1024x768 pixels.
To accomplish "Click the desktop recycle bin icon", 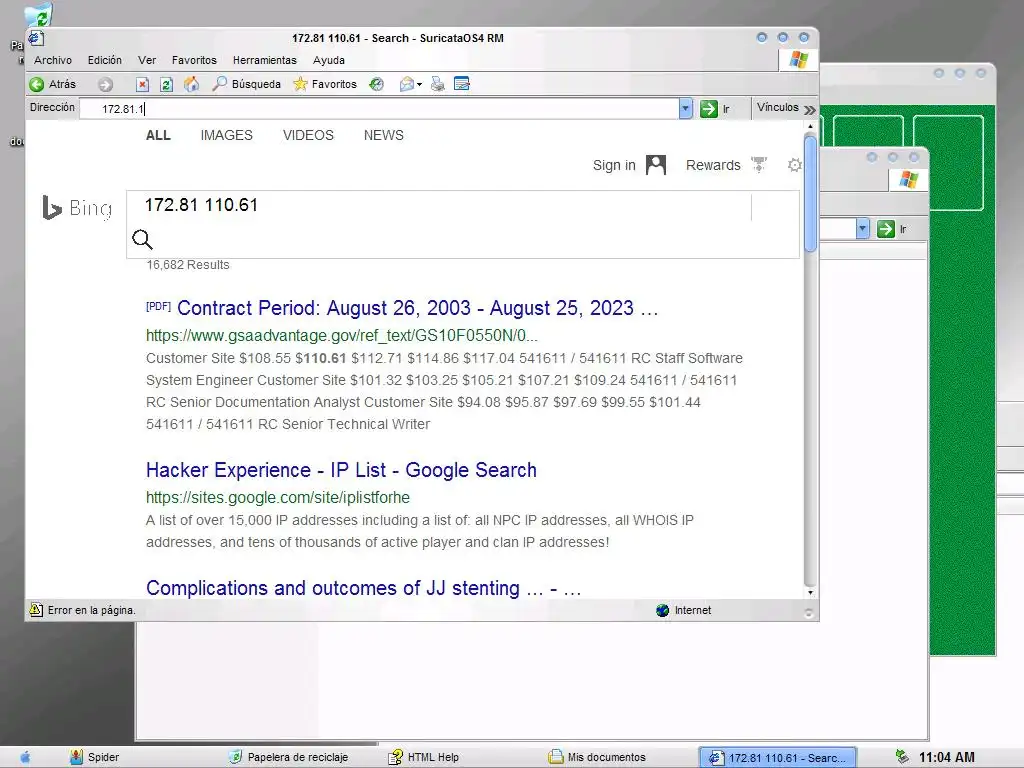I will (38, 16).
